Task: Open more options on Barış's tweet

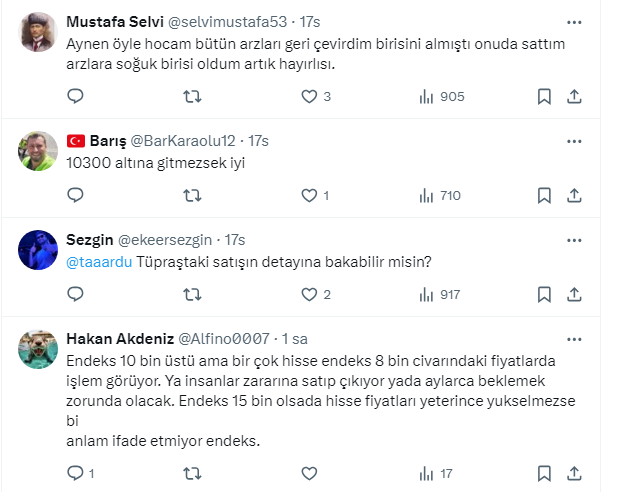Action: 573,140
